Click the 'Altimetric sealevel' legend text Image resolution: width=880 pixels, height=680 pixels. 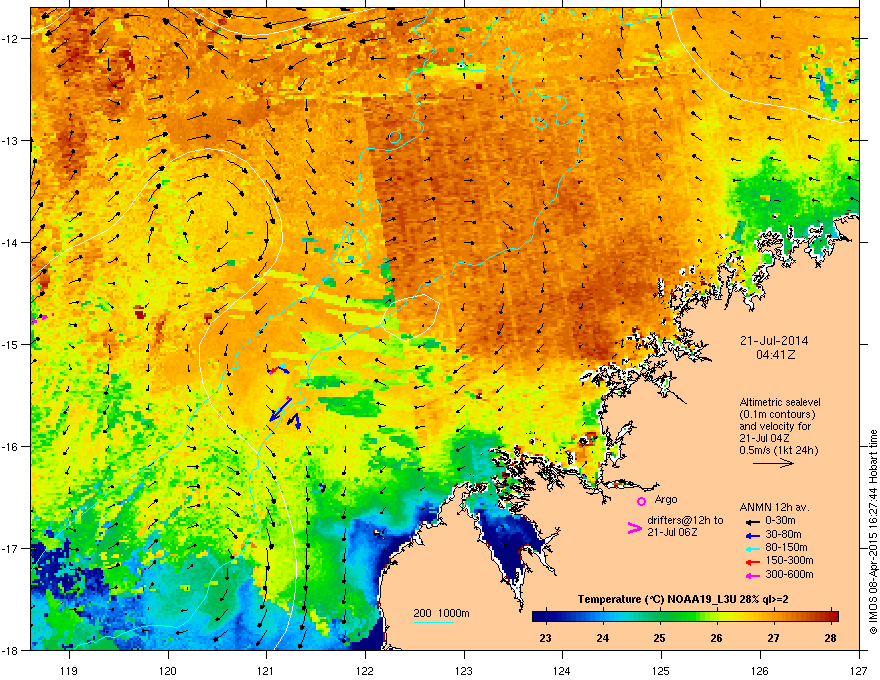pos(780,402)
